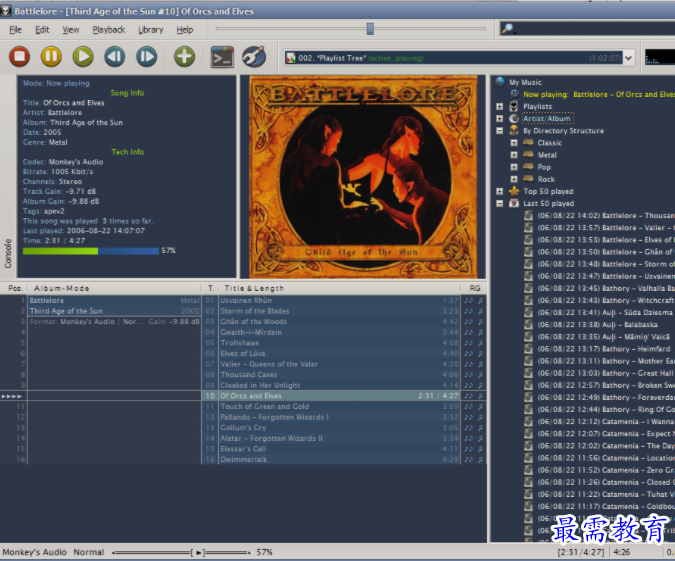
Task: Click the volume slider handle in the toolbar
Action: [x=370, y=29]
